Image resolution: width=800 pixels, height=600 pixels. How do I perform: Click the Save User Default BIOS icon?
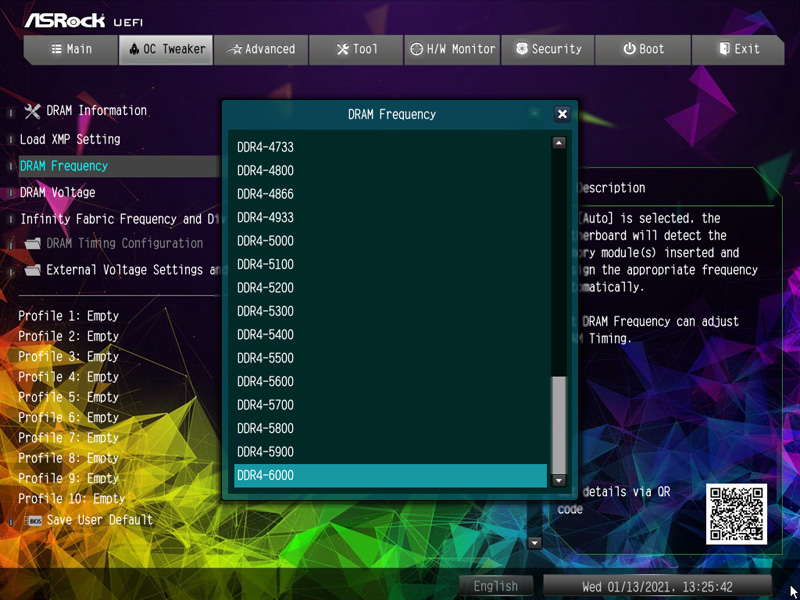click(x=33, y=521)
